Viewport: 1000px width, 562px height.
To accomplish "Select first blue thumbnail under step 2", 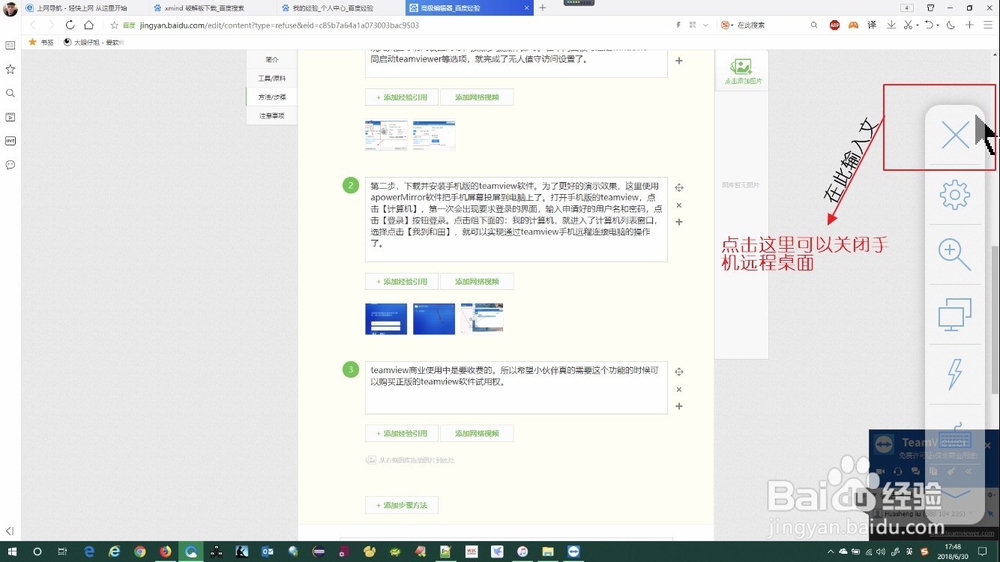I will (386, 318).
